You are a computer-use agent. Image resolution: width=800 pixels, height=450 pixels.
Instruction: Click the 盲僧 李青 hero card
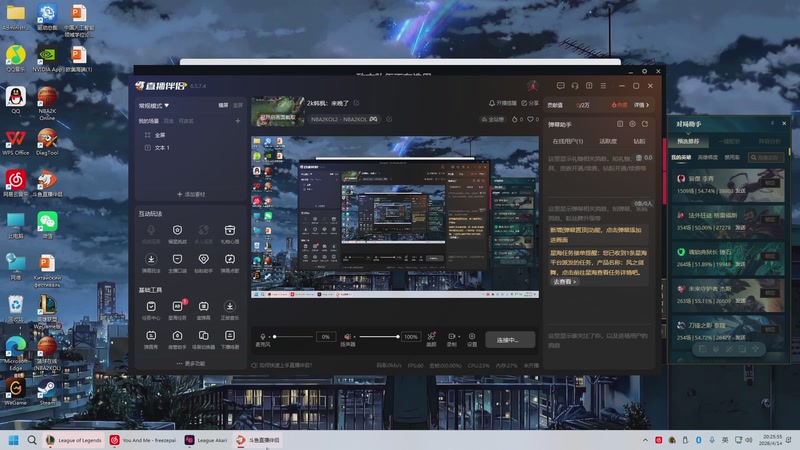[728, 185]
